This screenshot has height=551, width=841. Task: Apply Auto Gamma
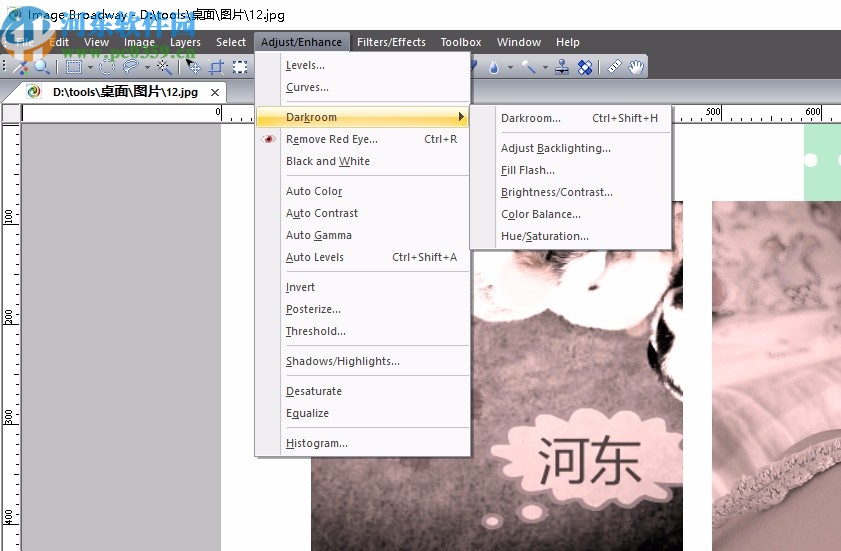(x=363, y=235)
